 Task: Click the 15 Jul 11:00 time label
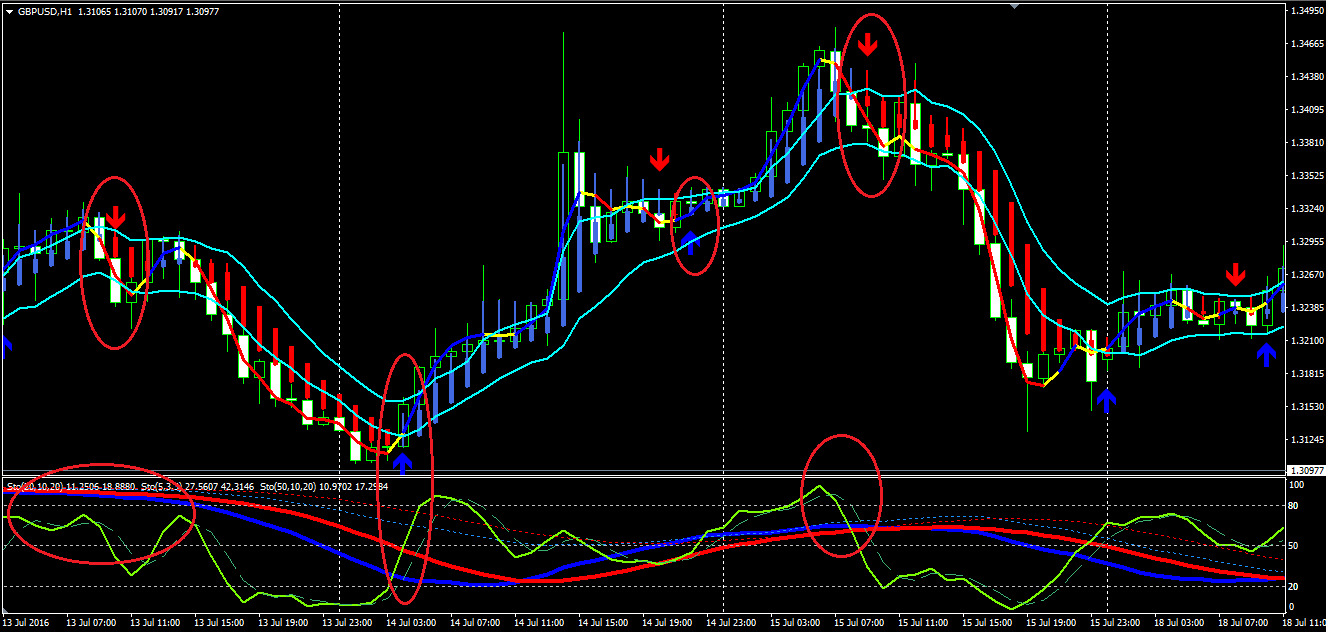[x=924, y=623]
